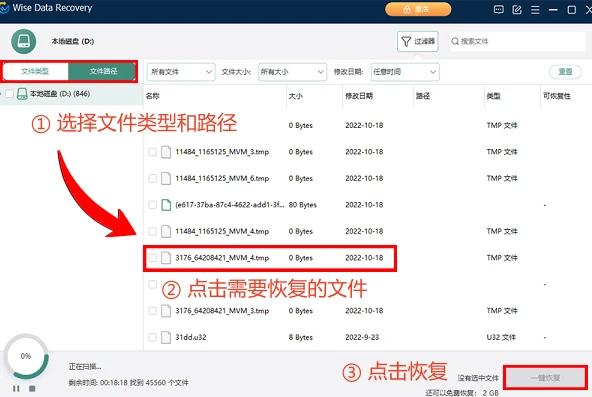Tick the checkbox for local disk (D:) (846)
The image size is (592, 397).
pos(10,94)
